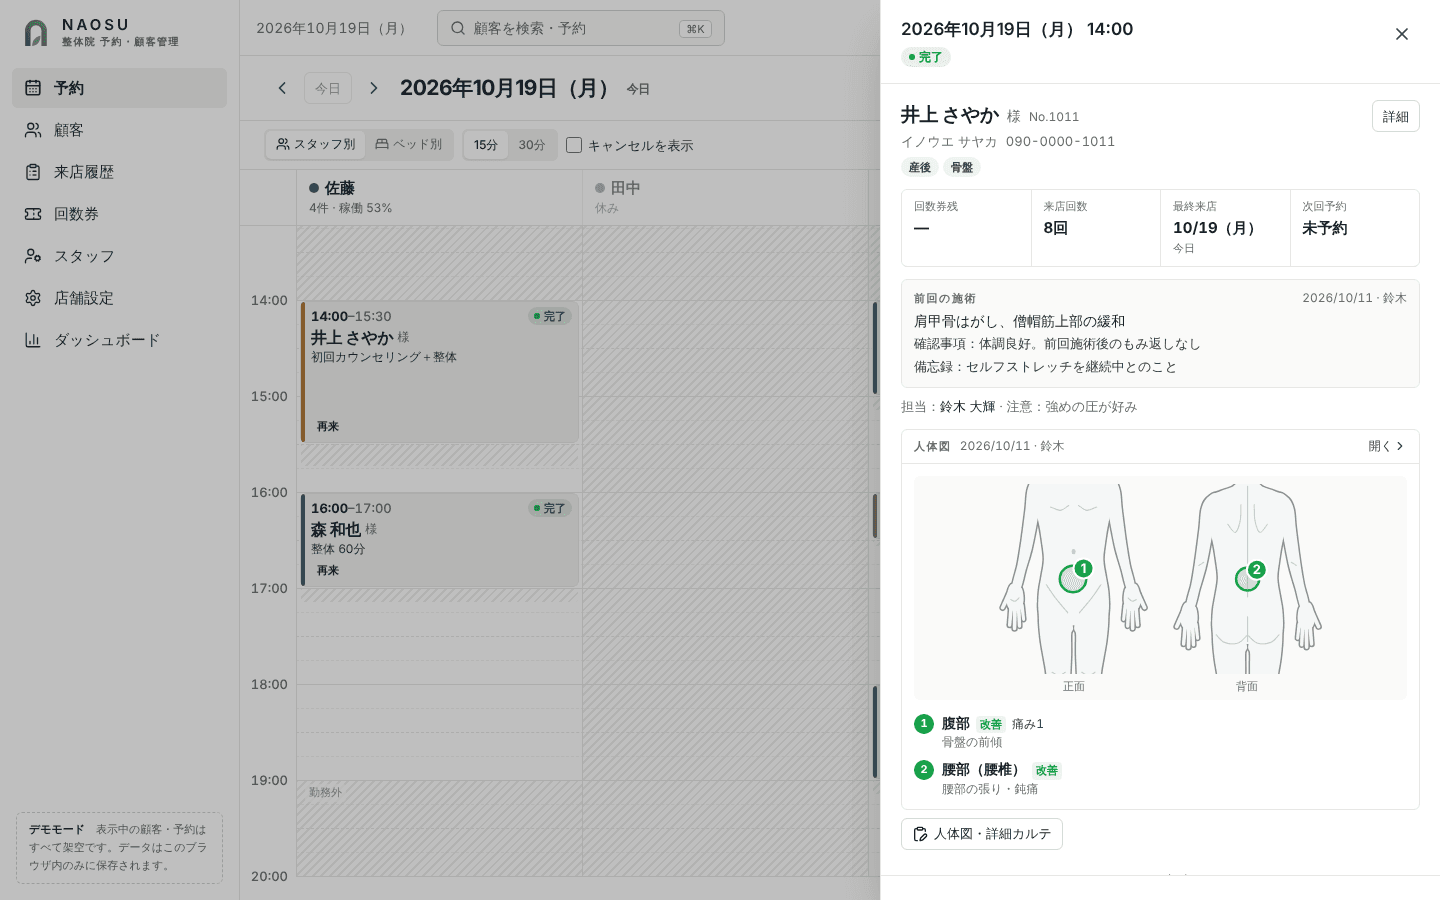Click numbered badge 1 beside 腹部
This screenshot has height=900, width=1440.
tap(923, 724)
